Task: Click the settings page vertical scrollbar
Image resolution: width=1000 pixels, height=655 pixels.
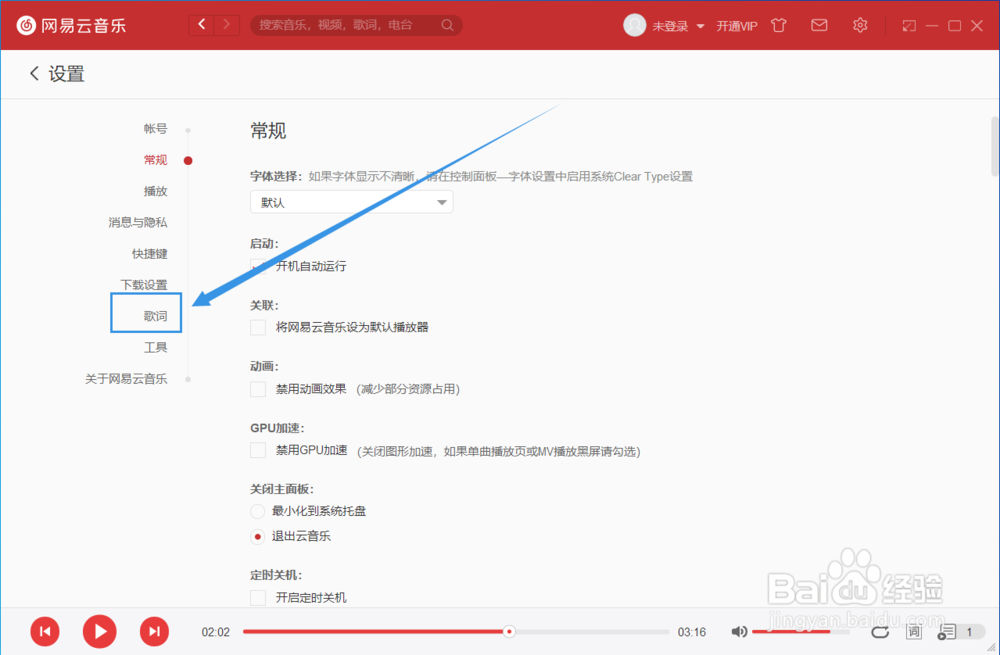Action: 995,147
